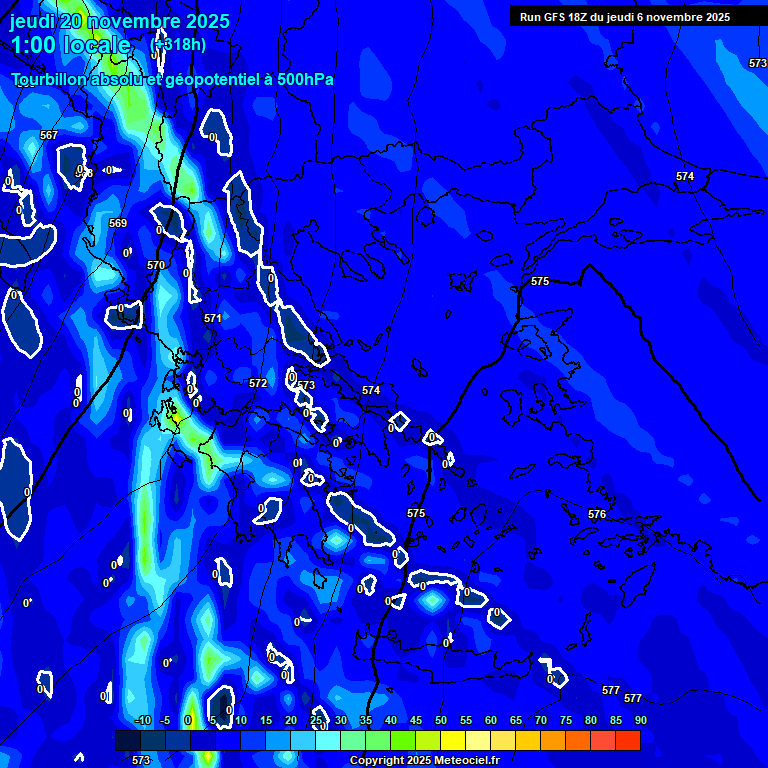This screenshot has width=768, height=768.
Task: Select the 576 contour label on map
Action: (597, 514)
